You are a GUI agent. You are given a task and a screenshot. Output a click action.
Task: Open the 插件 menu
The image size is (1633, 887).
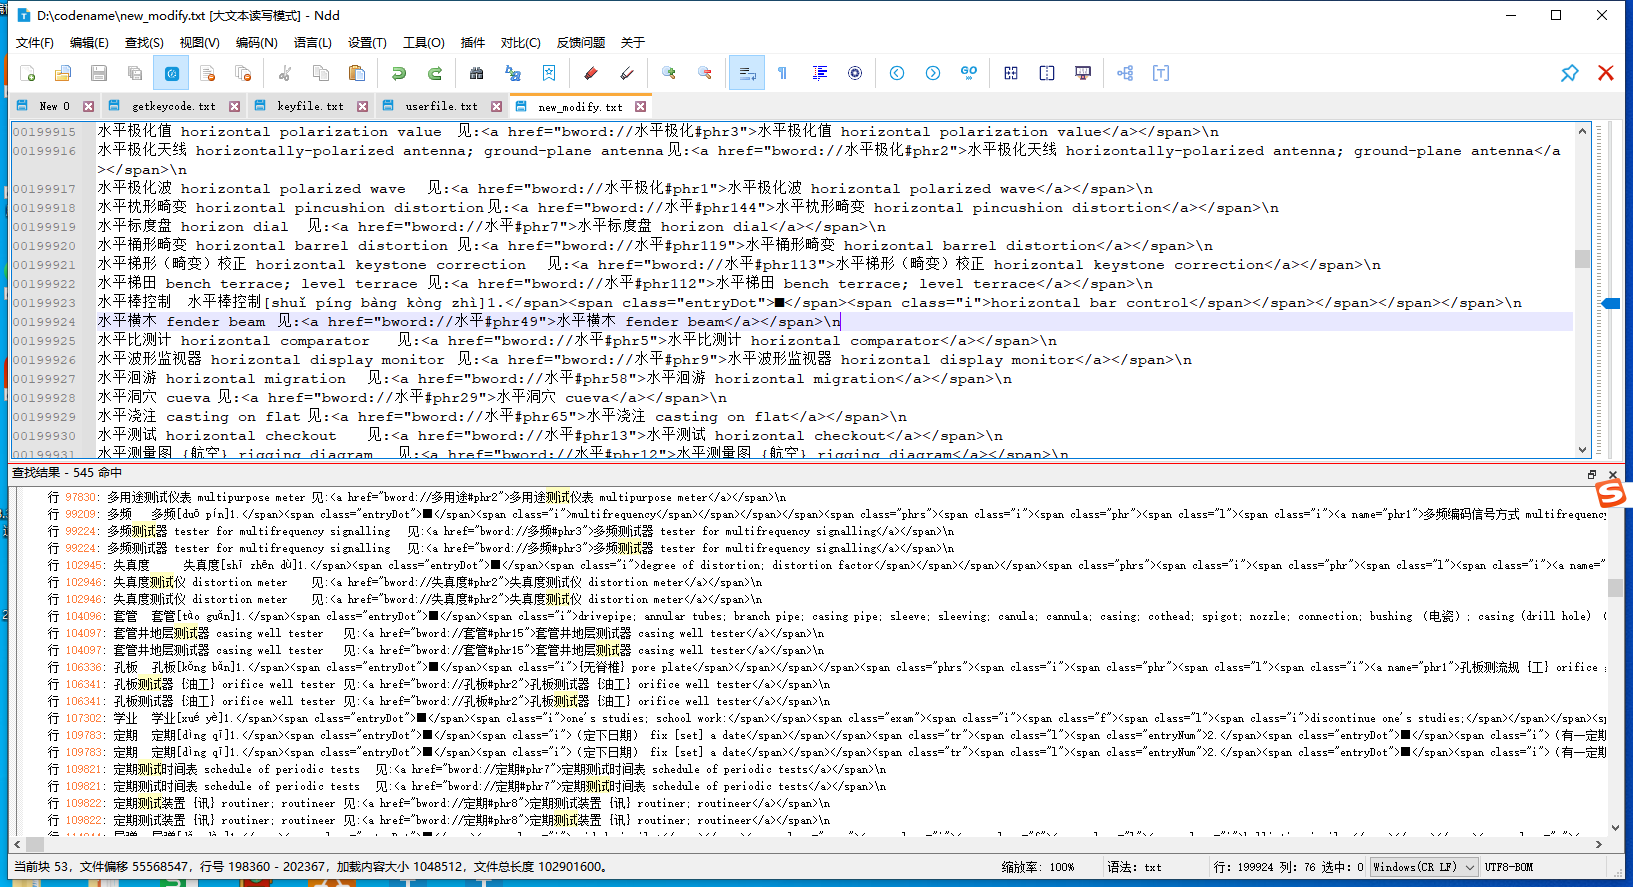pyautogui.click(x=472, y=42)
